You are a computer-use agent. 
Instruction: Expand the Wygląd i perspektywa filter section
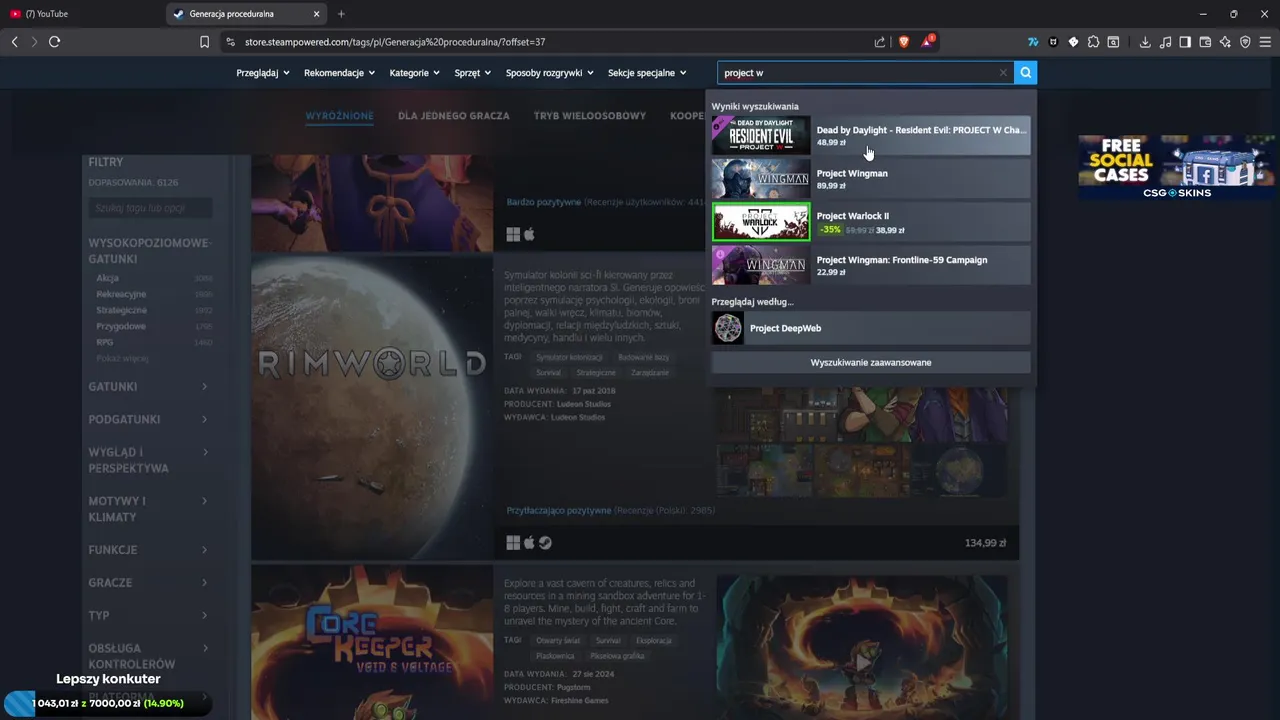pyautogui.click(x=148, y=460)
